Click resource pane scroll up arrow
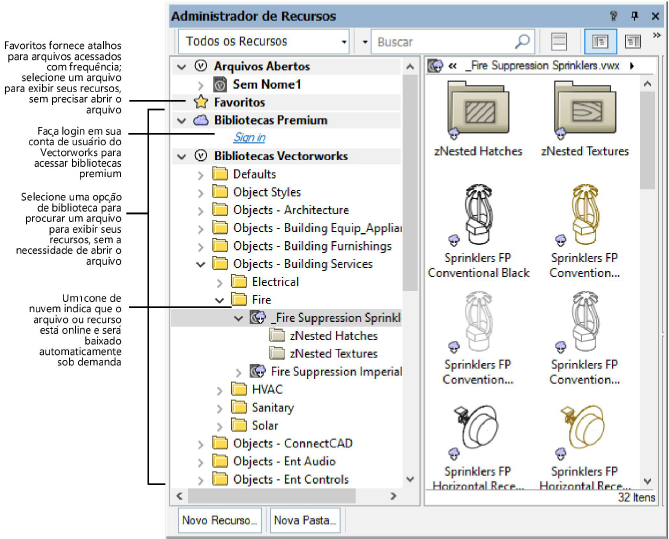Viewport: 669px width, 539px height. [647, 84]
